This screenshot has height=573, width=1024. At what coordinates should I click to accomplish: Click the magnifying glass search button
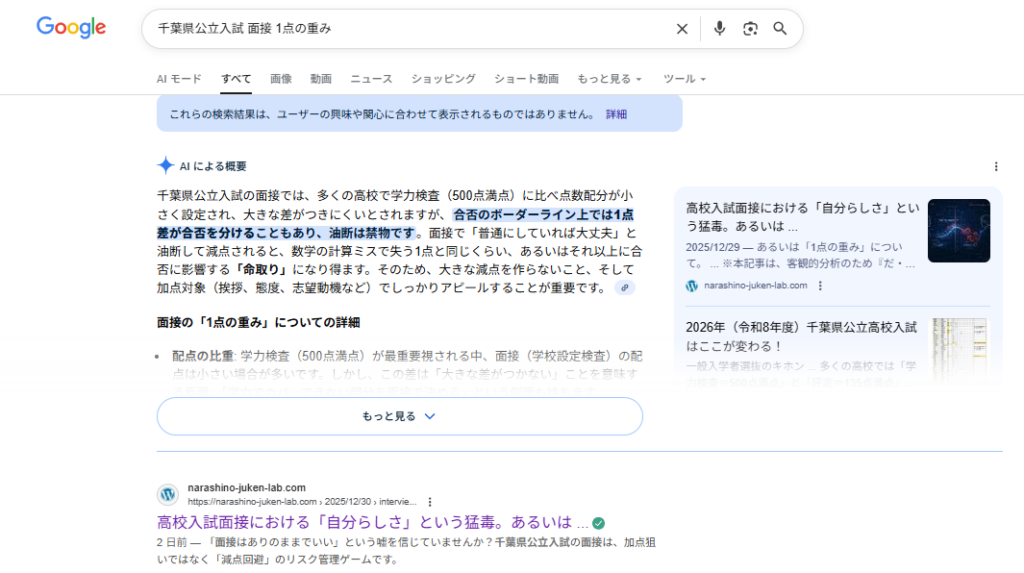point(780,29)
